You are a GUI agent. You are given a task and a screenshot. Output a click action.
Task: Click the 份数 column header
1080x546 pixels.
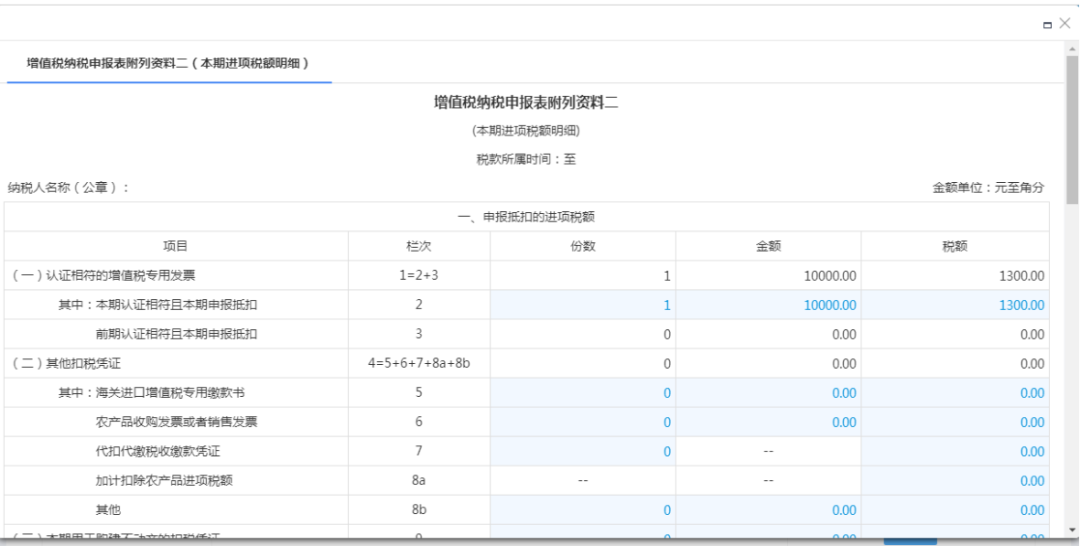(x=583, y=246)
